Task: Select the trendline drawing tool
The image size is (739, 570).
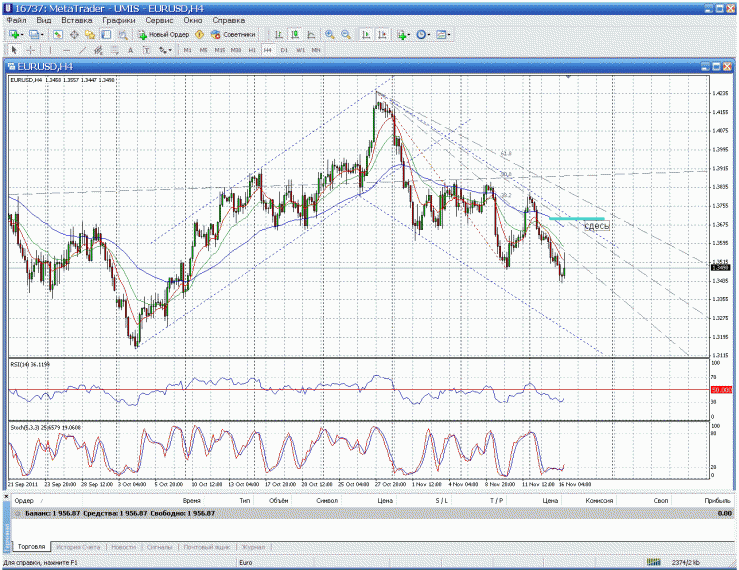Action: pos(84,49)
